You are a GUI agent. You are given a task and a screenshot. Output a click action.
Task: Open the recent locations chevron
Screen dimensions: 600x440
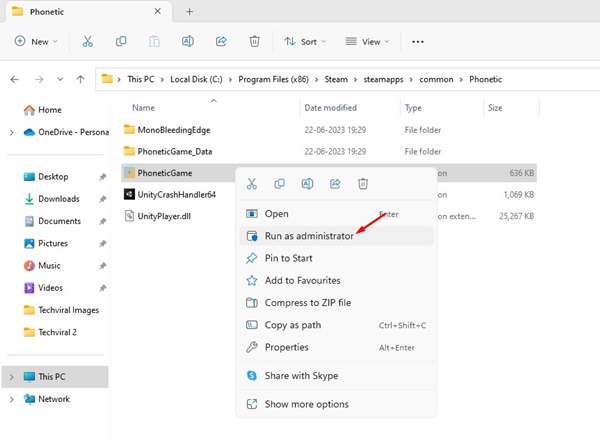[x=60, y=80]
